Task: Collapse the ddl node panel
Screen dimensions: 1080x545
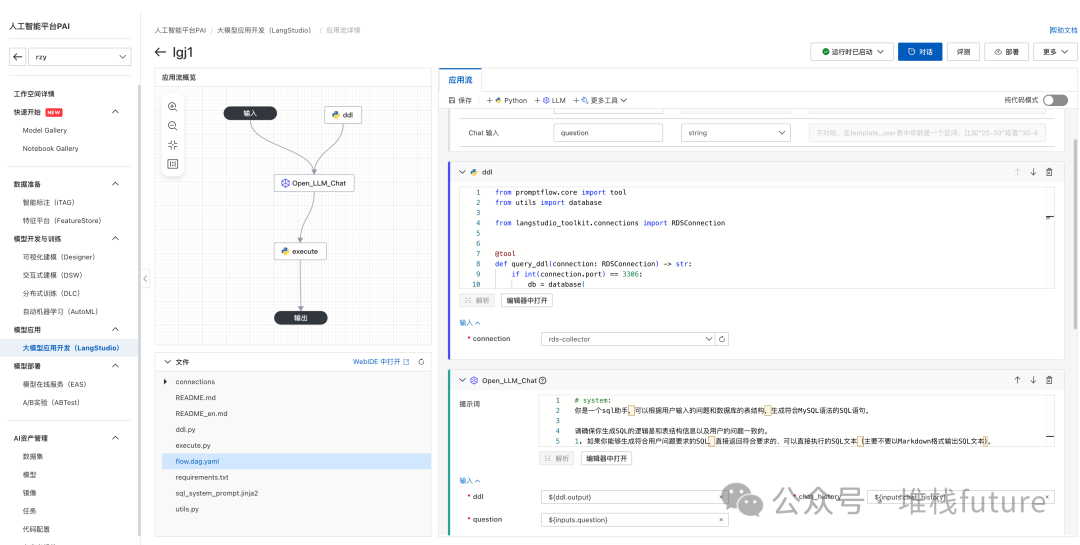Action: coord(462,172)
